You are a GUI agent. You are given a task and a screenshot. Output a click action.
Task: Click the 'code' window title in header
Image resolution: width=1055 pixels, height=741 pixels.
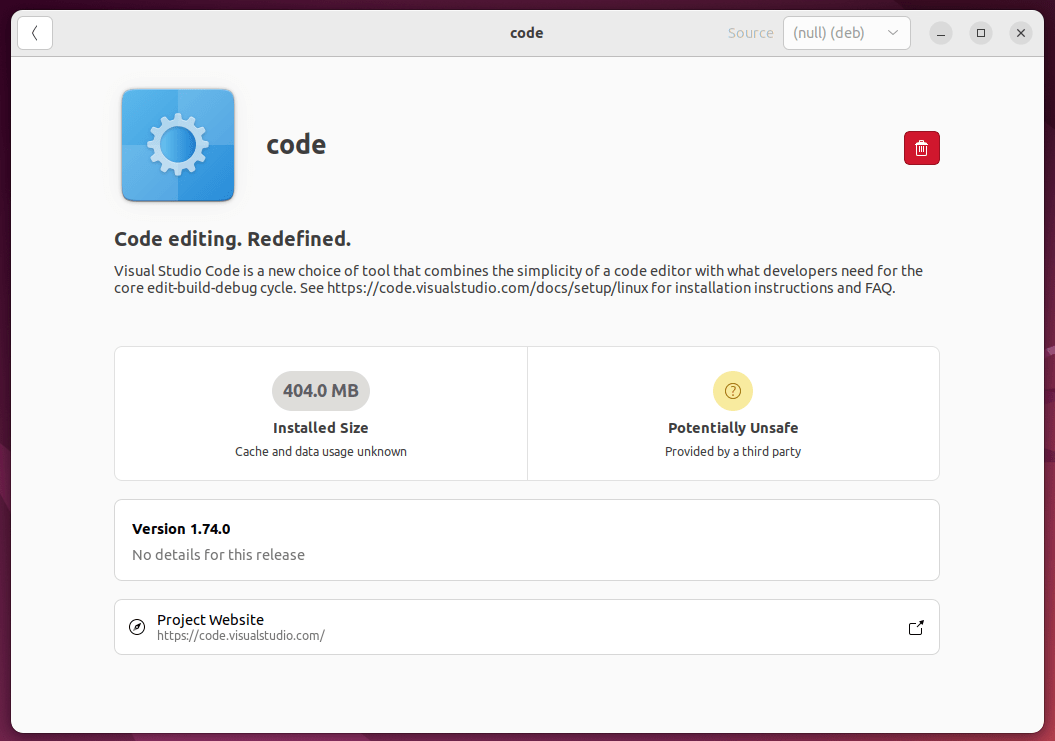coord(527,33)
